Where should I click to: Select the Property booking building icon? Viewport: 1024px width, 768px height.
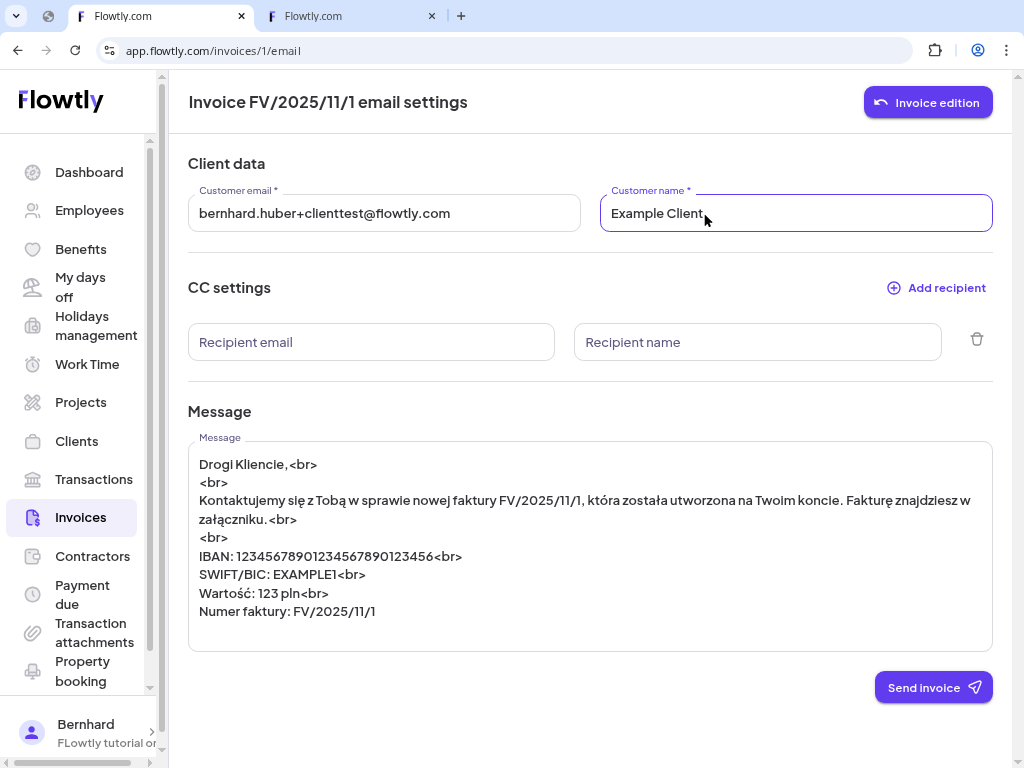(32, 671)
